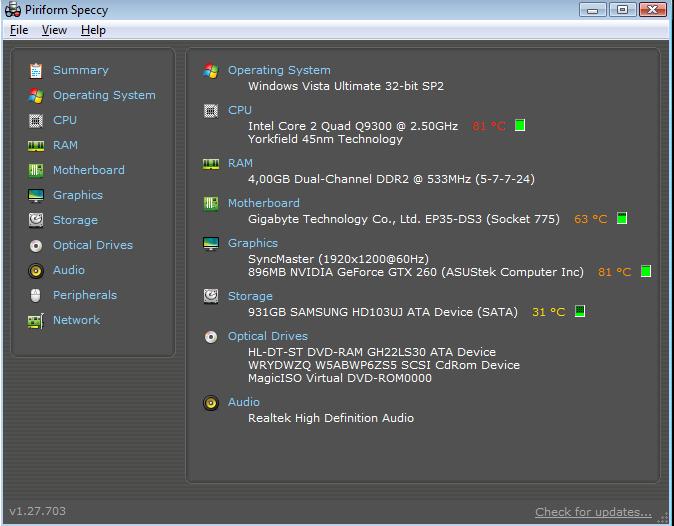This screenshot has width=674, height=526.
Task: Open Network section from sidebar
Action: click(77, 320)
